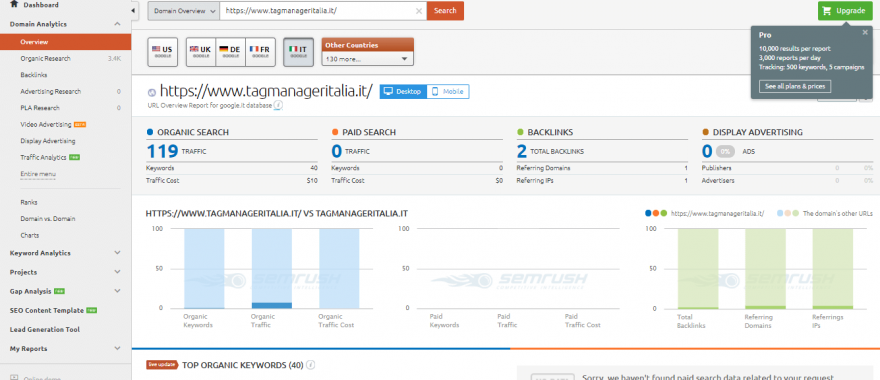The image size is (880, 380).
Task: Expand the Projects section
Action: 117,272
